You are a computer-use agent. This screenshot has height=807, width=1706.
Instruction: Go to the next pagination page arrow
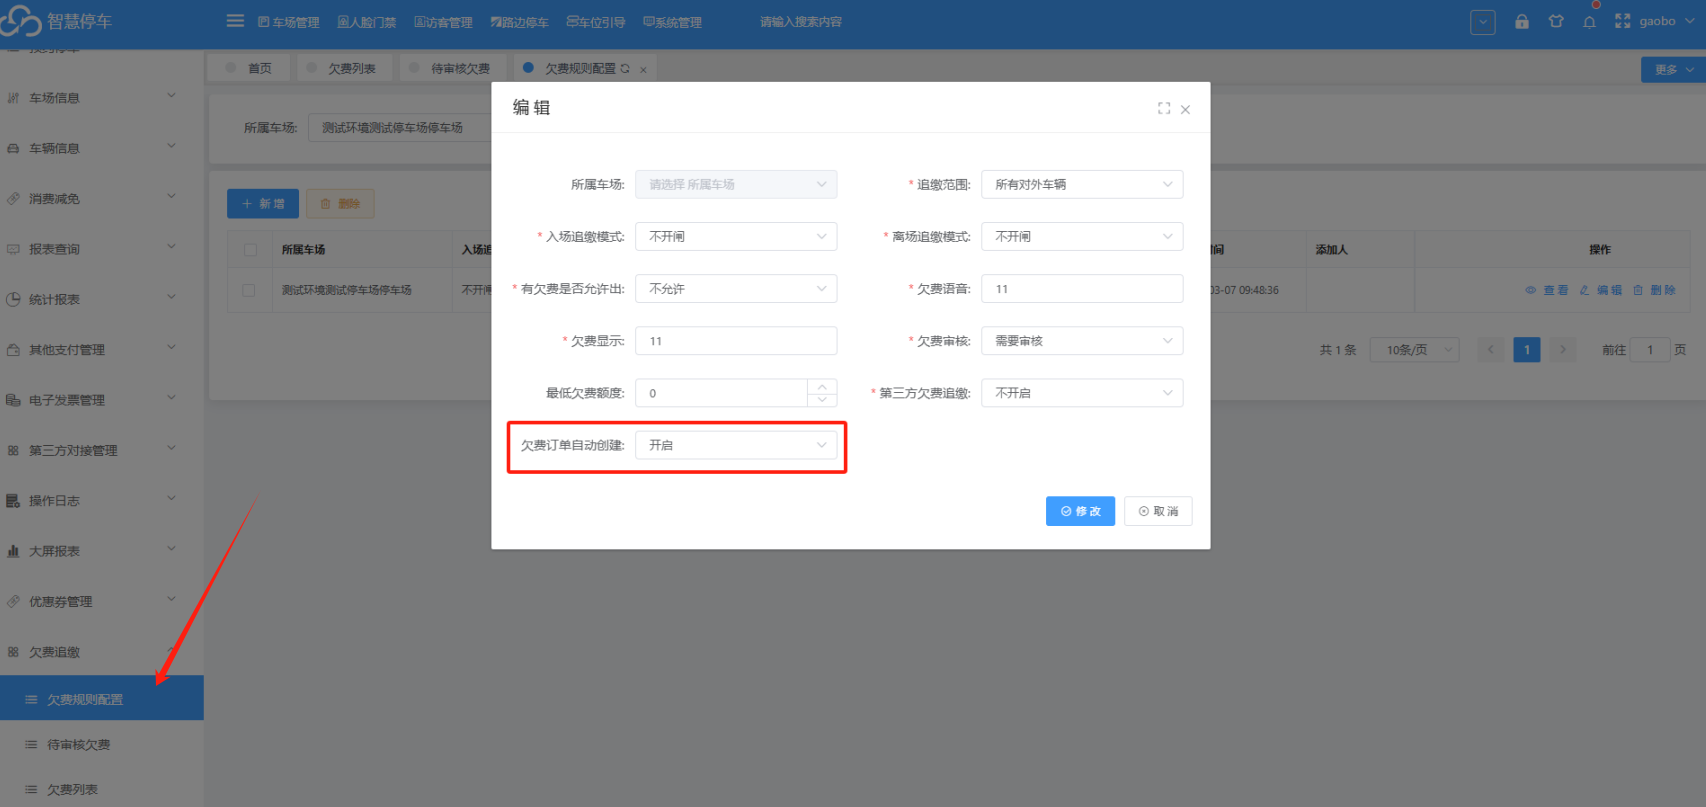point(1562,350)
